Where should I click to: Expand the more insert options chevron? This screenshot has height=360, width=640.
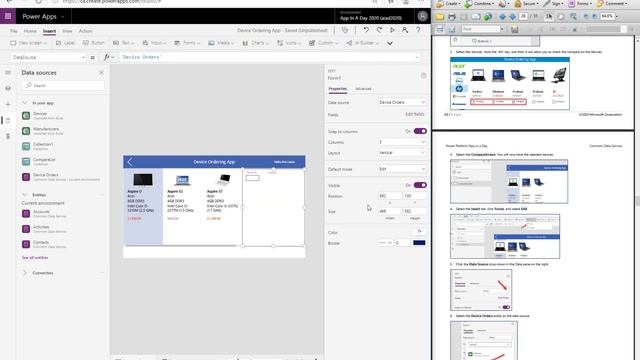[390, 43]
